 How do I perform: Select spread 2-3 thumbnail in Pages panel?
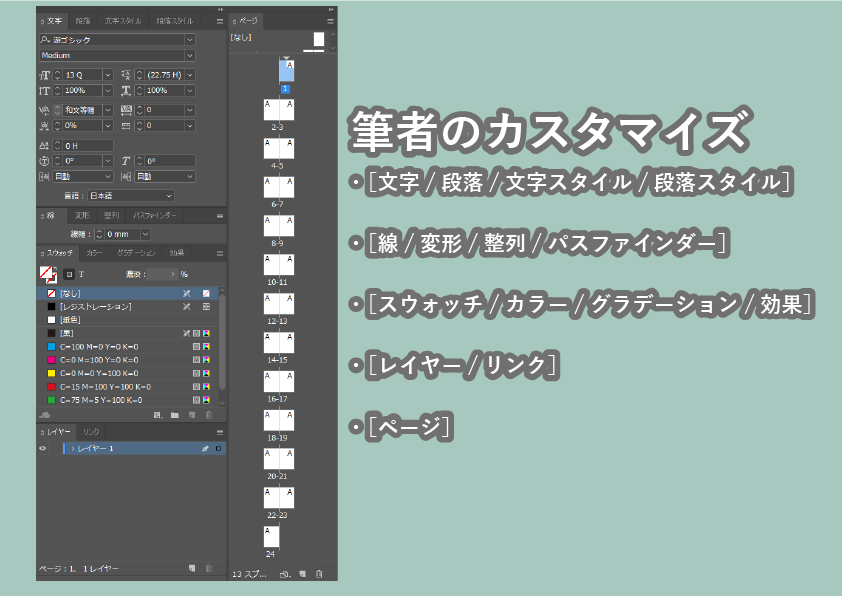pos(279,110)
